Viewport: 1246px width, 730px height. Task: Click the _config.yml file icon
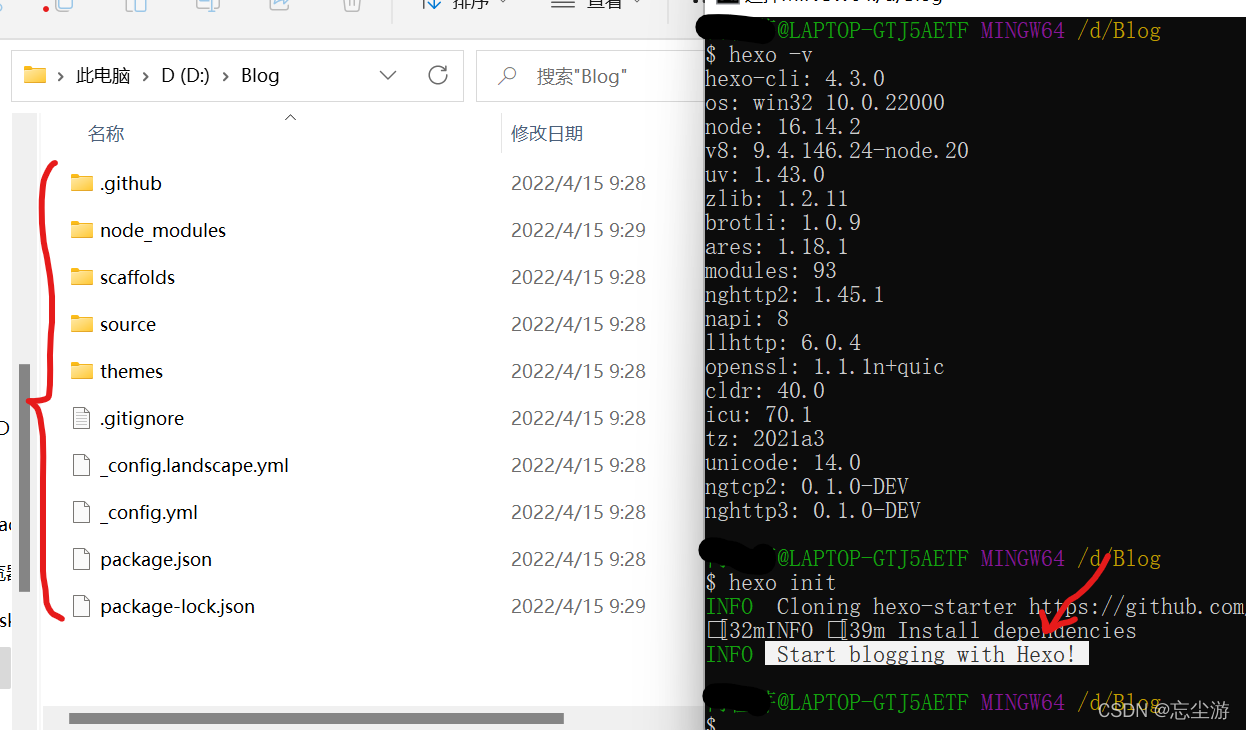pos(82,512)
